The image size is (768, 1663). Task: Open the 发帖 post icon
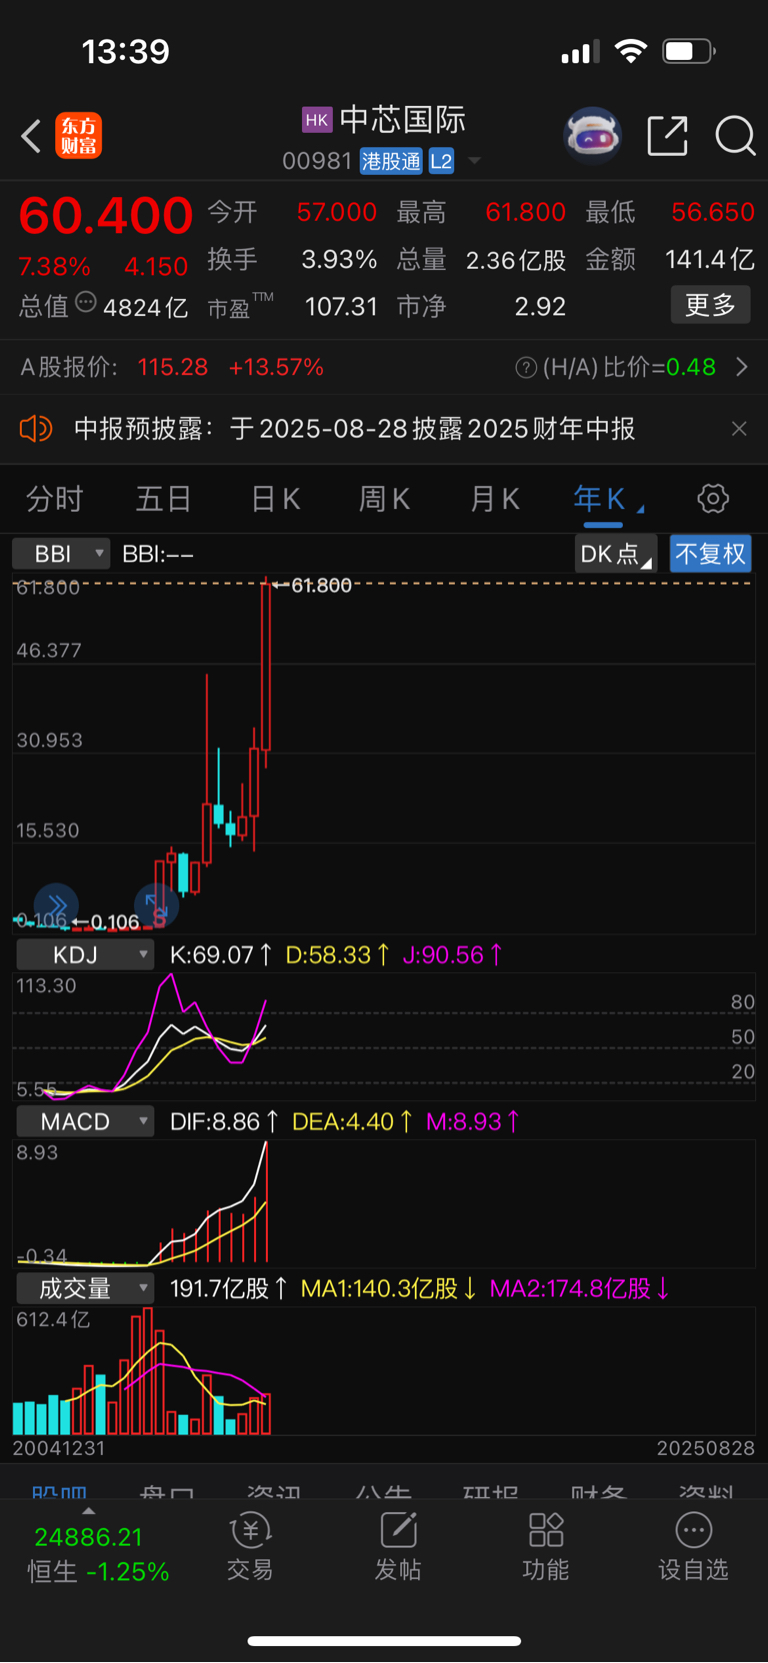pyautogui.click(x=398, y=1547)
